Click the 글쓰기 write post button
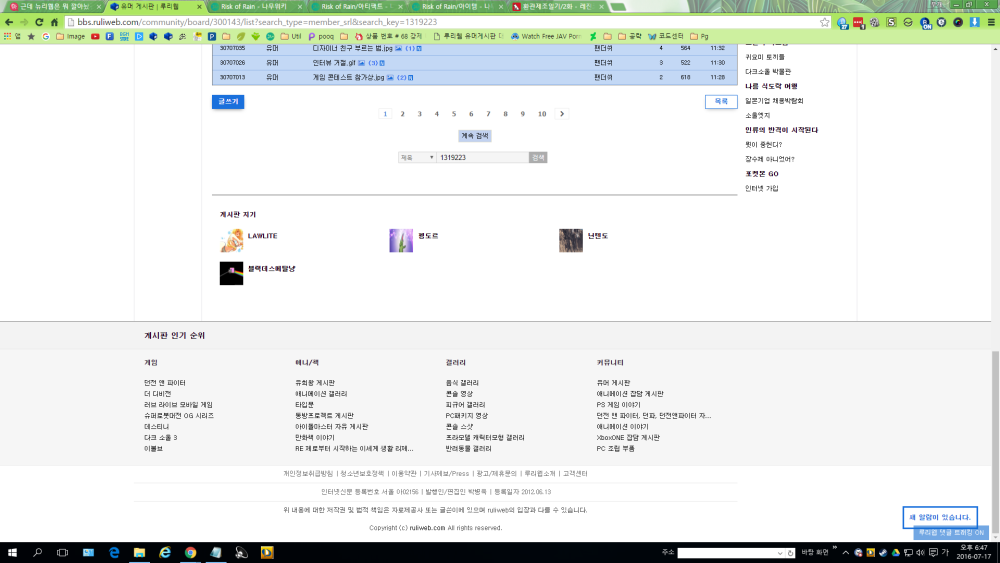Image resolution: width=1000 pixels, height=563 pixels. coord(228,101)
